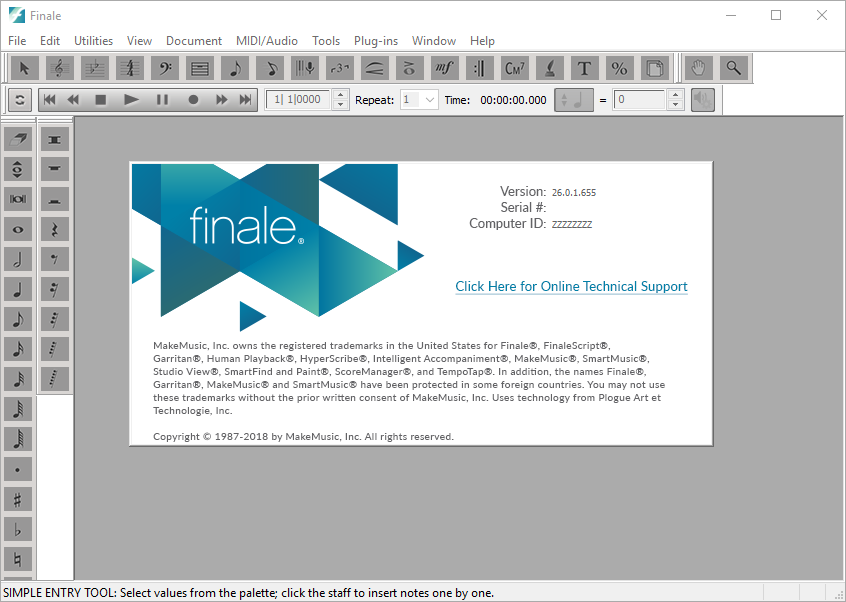Select the Hand Grabber tool
Image resolution: width=846 pixels, height=602 pixels.
(699, 68)
